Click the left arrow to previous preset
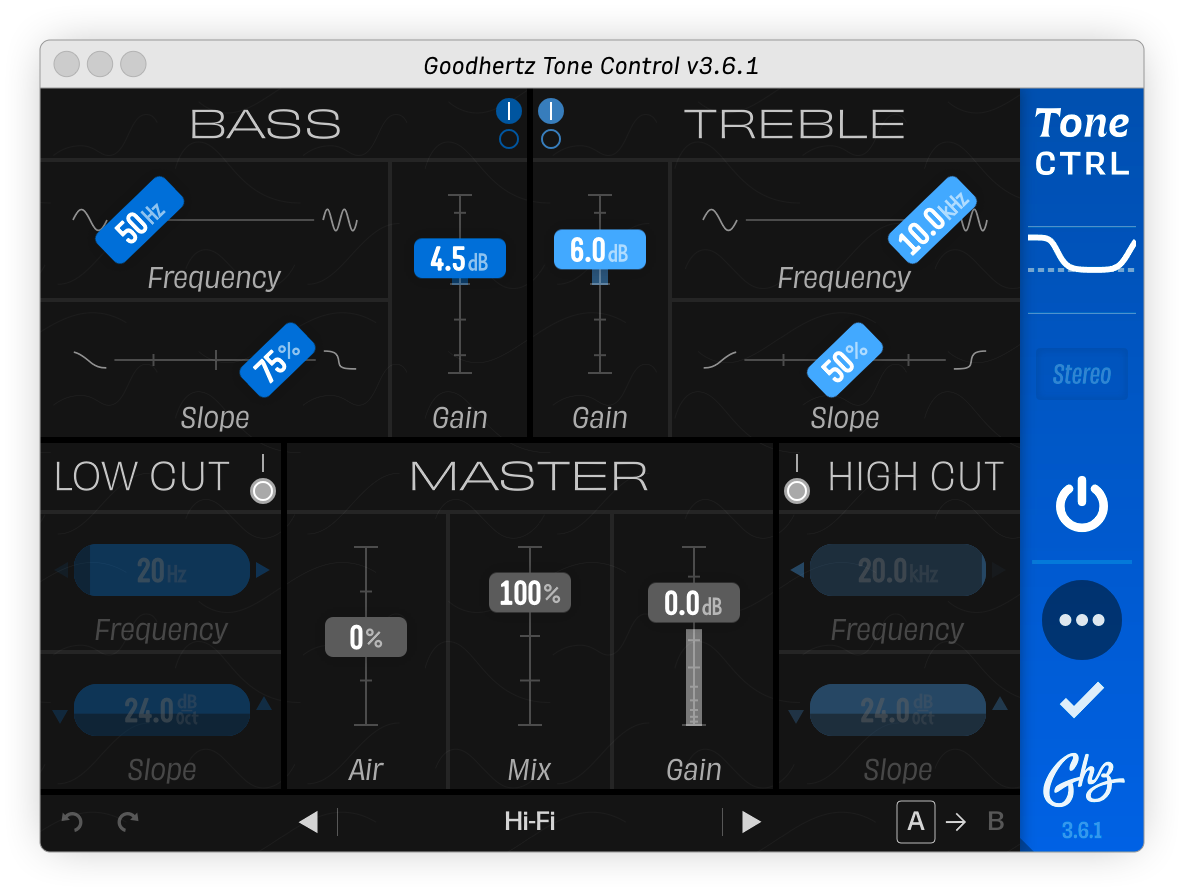1184x892 pixels. (x=310, y=821)
